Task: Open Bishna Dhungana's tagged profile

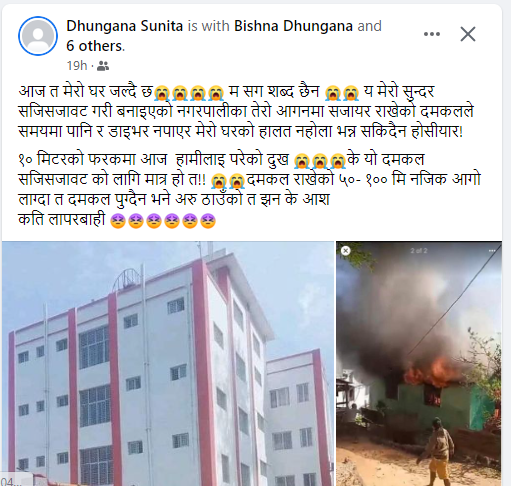Action: pos(293,26)
